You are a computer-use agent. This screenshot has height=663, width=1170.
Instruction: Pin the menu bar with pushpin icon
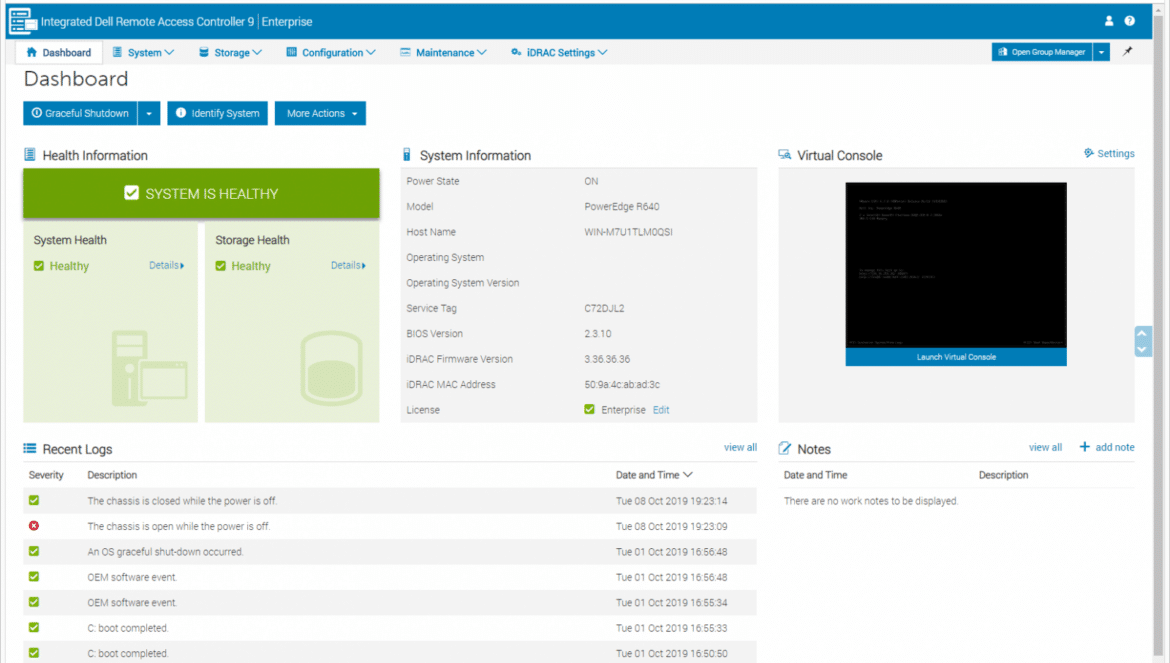coord(1127,51)
